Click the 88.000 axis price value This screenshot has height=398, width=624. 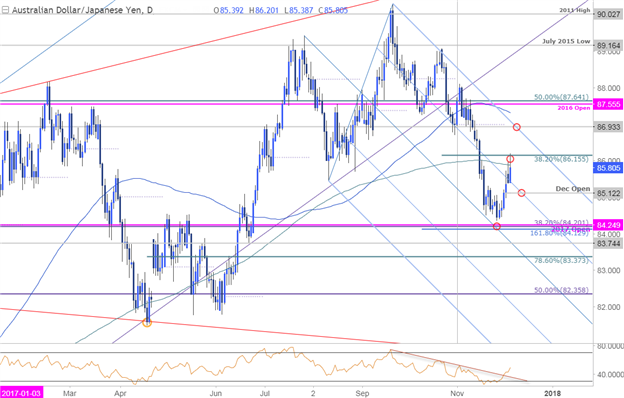(608, 88)
